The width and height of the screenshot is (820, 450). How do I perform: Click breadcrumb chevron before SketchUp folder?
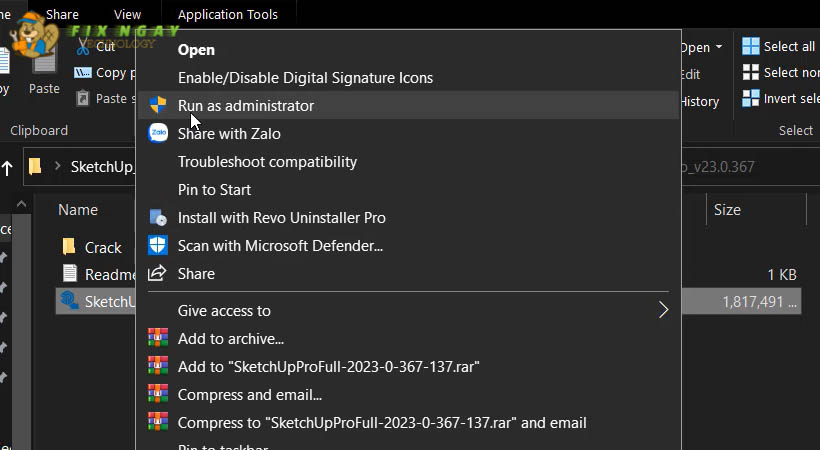[x=58, y=167]
